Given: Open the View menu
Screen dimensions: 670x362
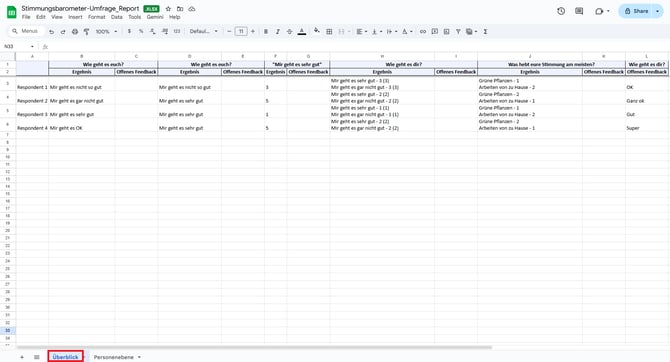Looking at the screenshot, I should point(57,17).
